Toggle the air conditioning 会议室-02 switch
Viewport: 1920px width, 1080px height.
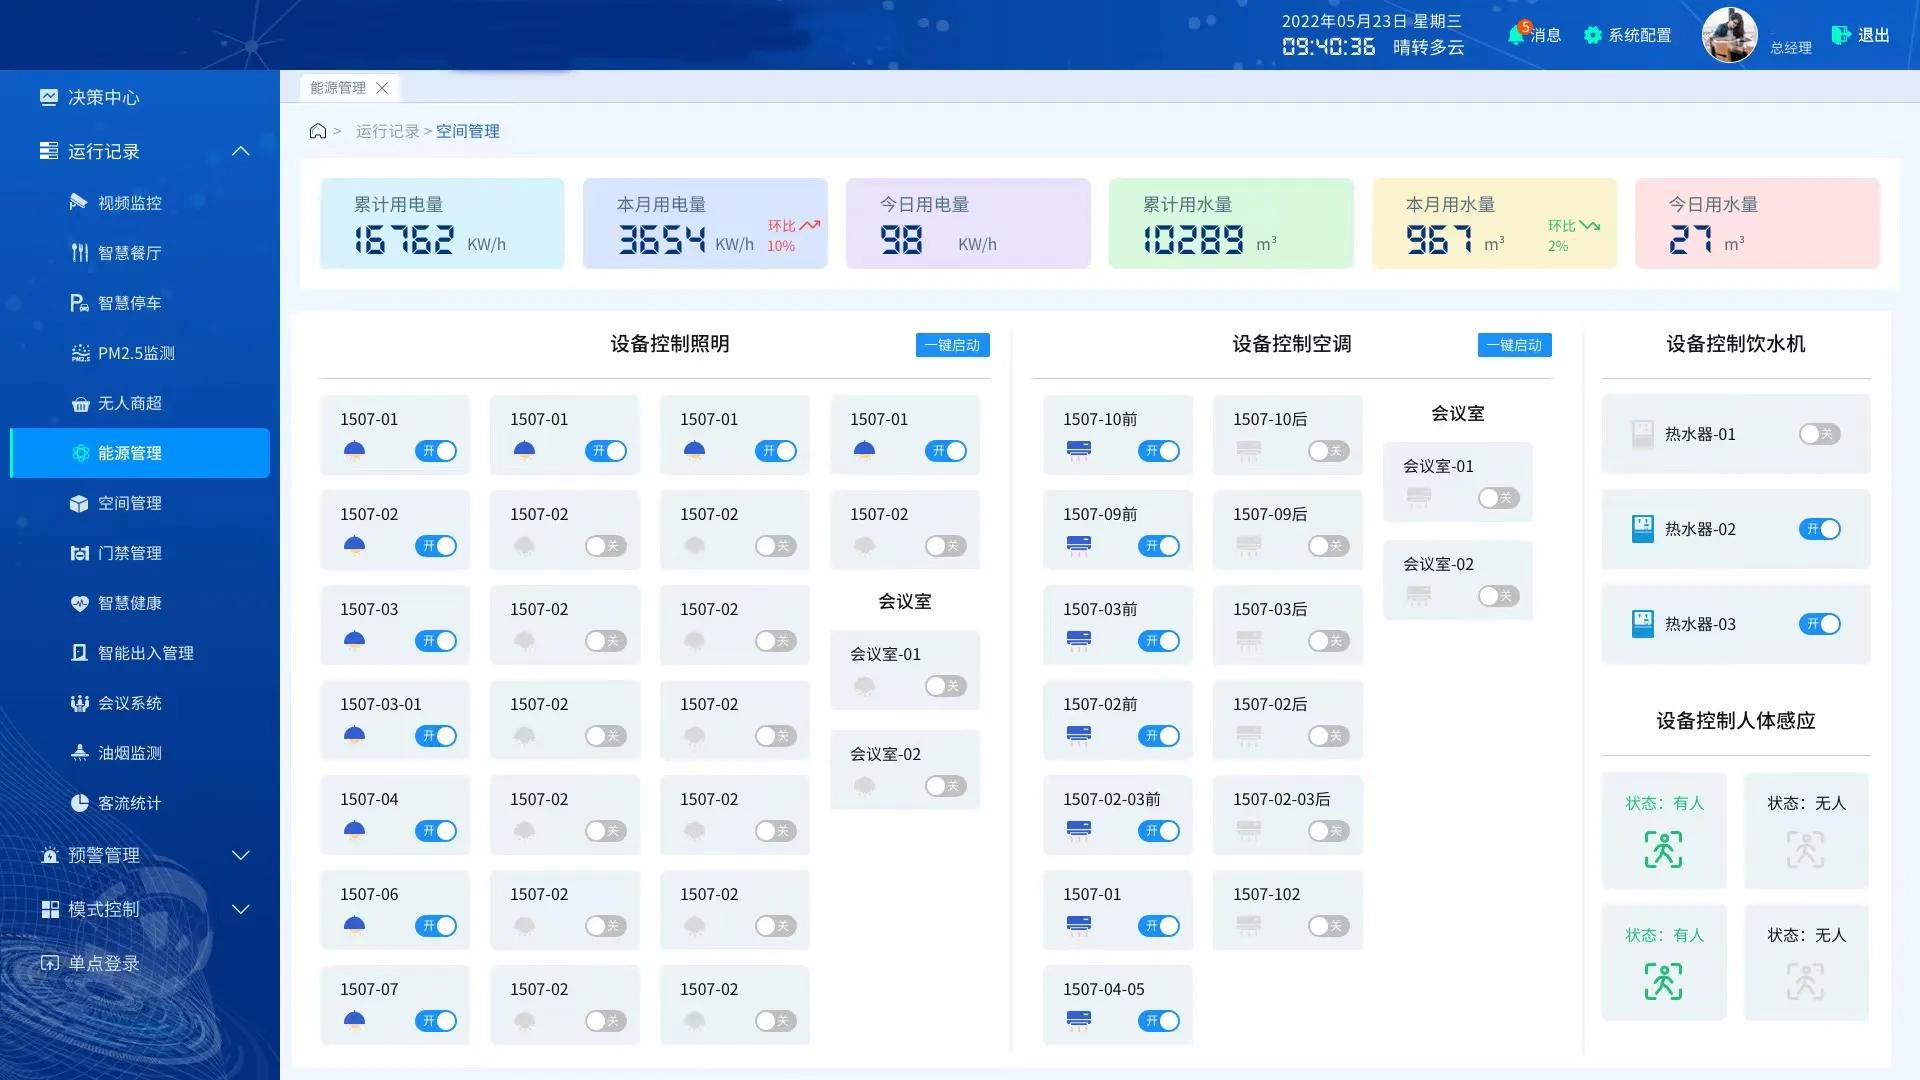(x=1499, y=596)
